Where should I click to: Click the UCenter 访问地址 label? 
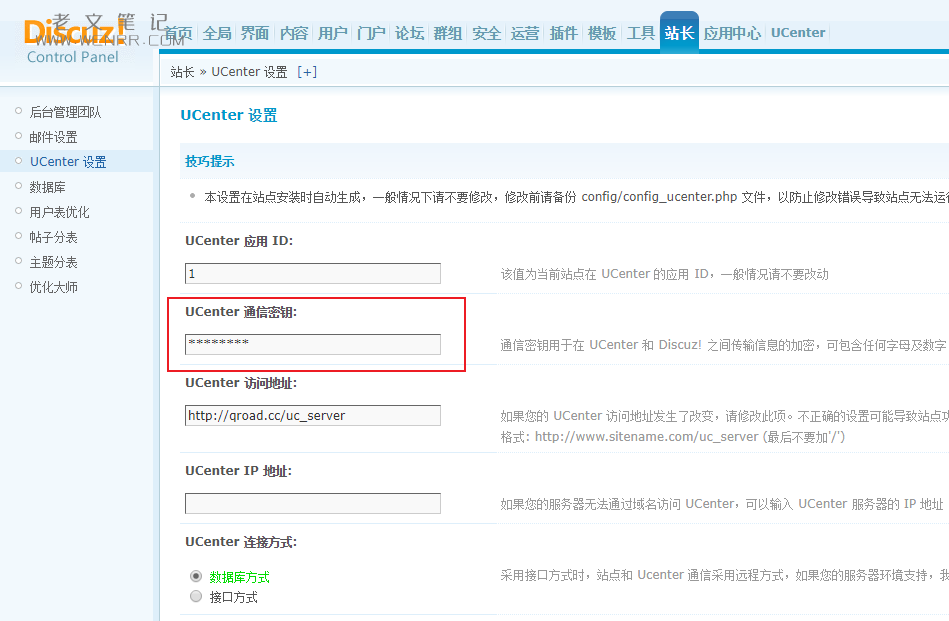tap(241, 383)
